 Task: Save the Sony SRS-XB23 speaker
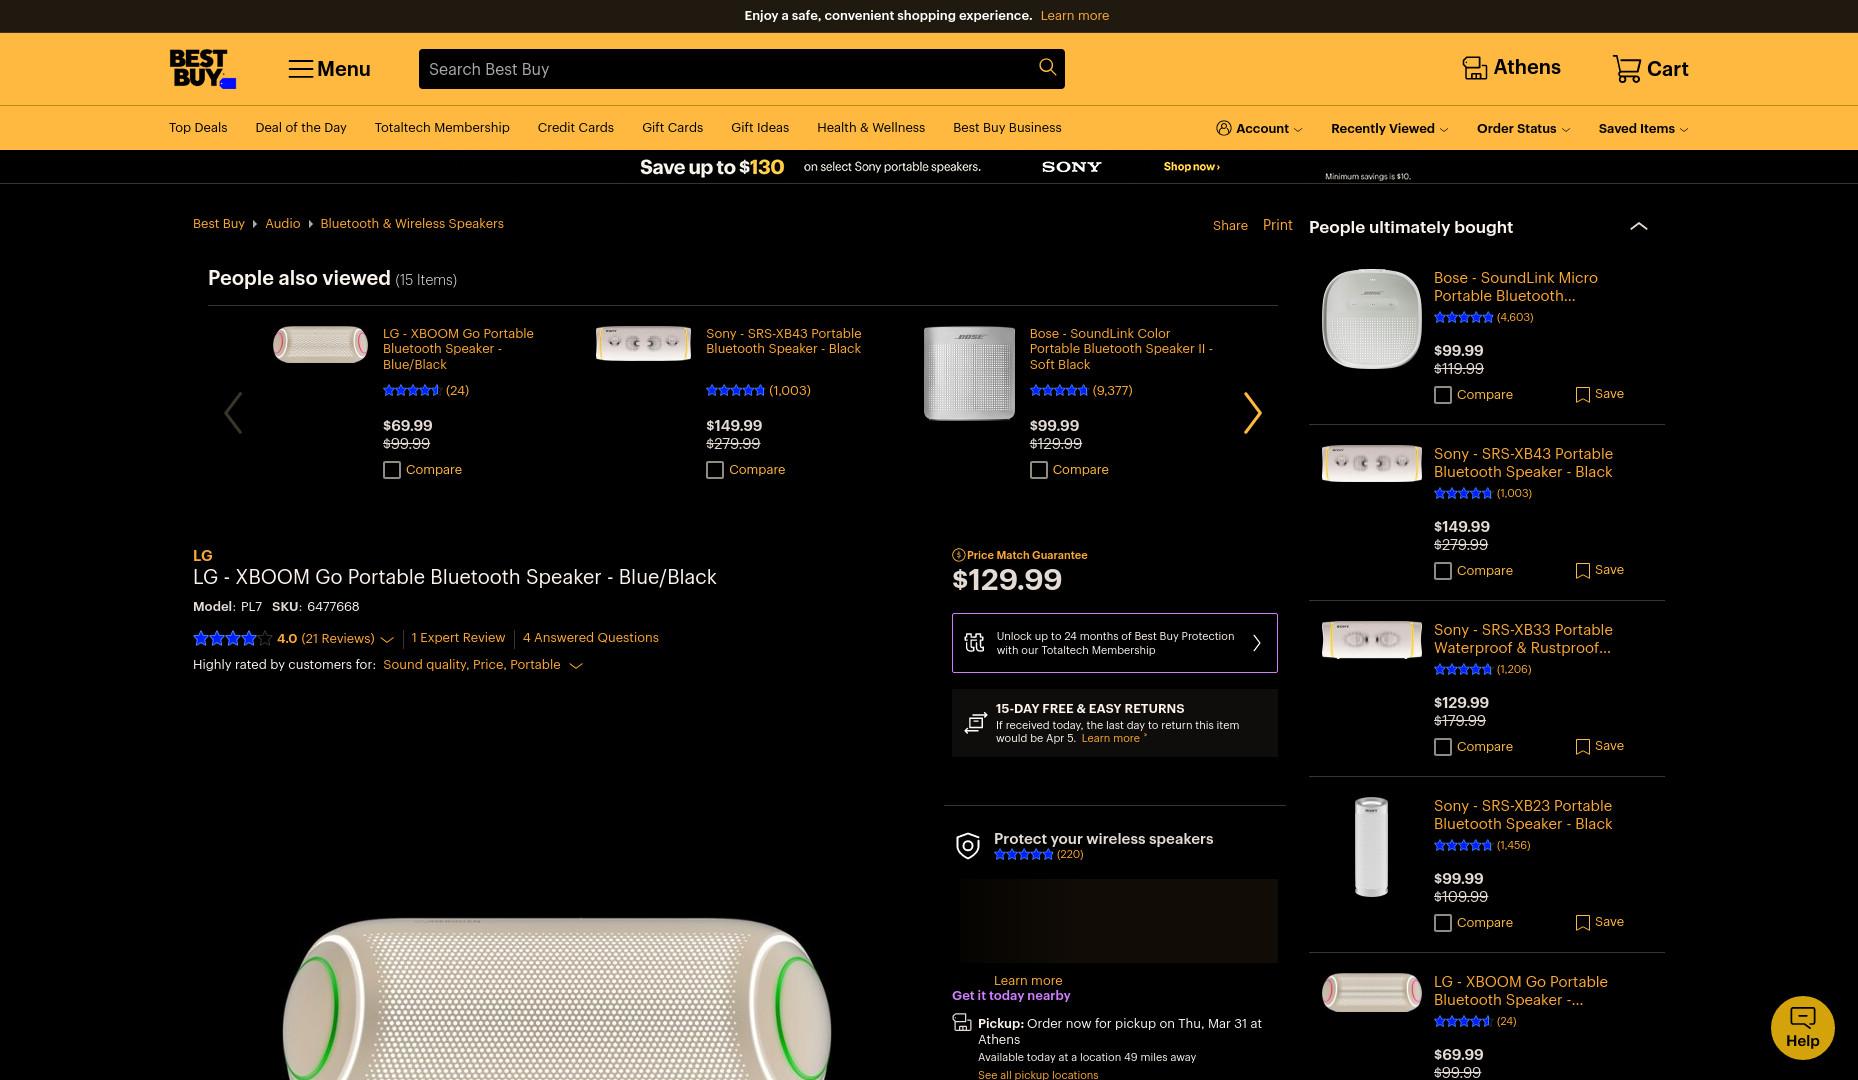(1582, 923)
